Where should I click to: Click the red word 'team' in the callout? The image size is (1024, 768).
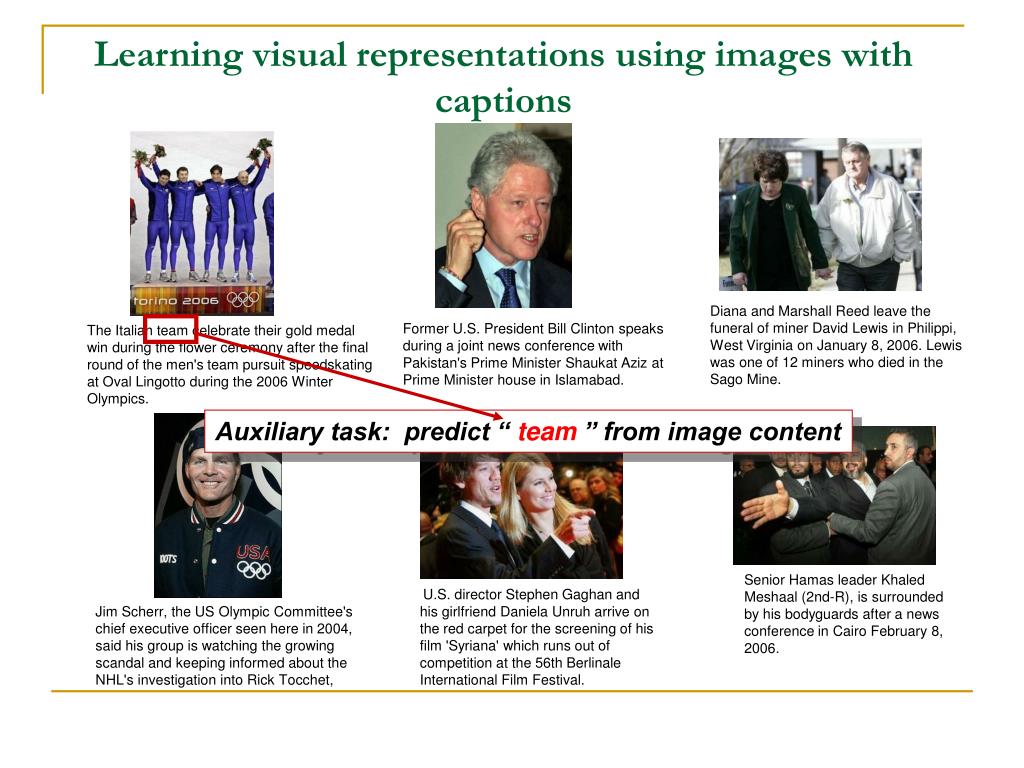click(x=547, y=432)
